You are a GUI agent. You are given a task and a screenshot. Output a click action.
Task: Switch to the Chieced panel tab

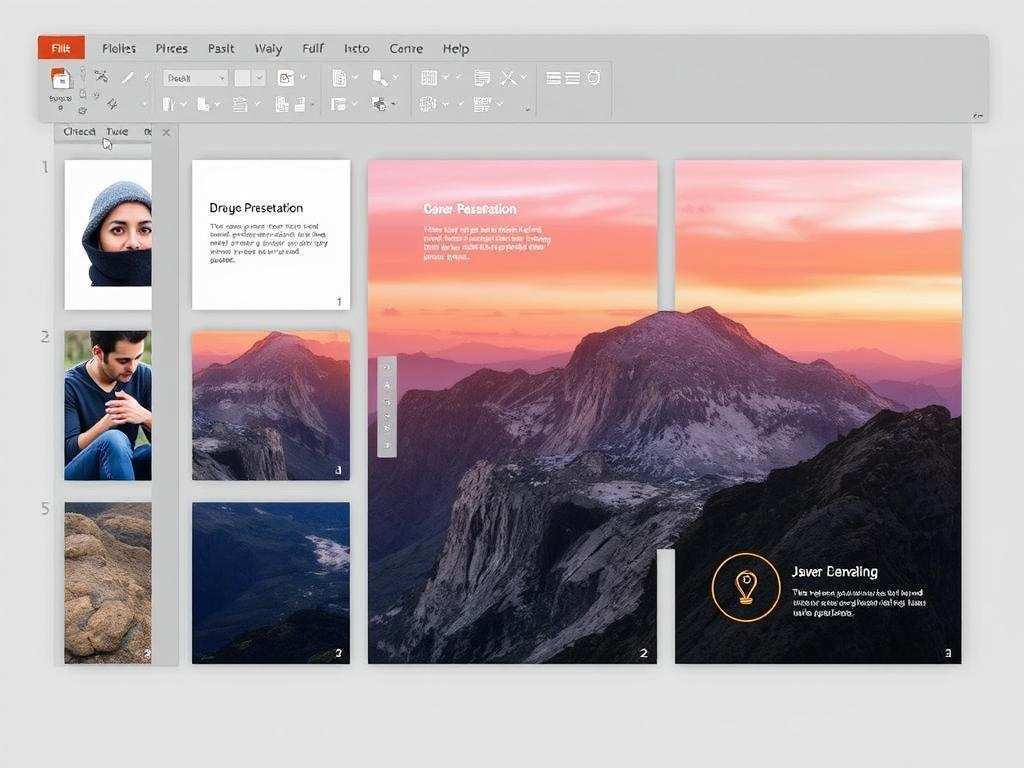click(x=79, y=132)
